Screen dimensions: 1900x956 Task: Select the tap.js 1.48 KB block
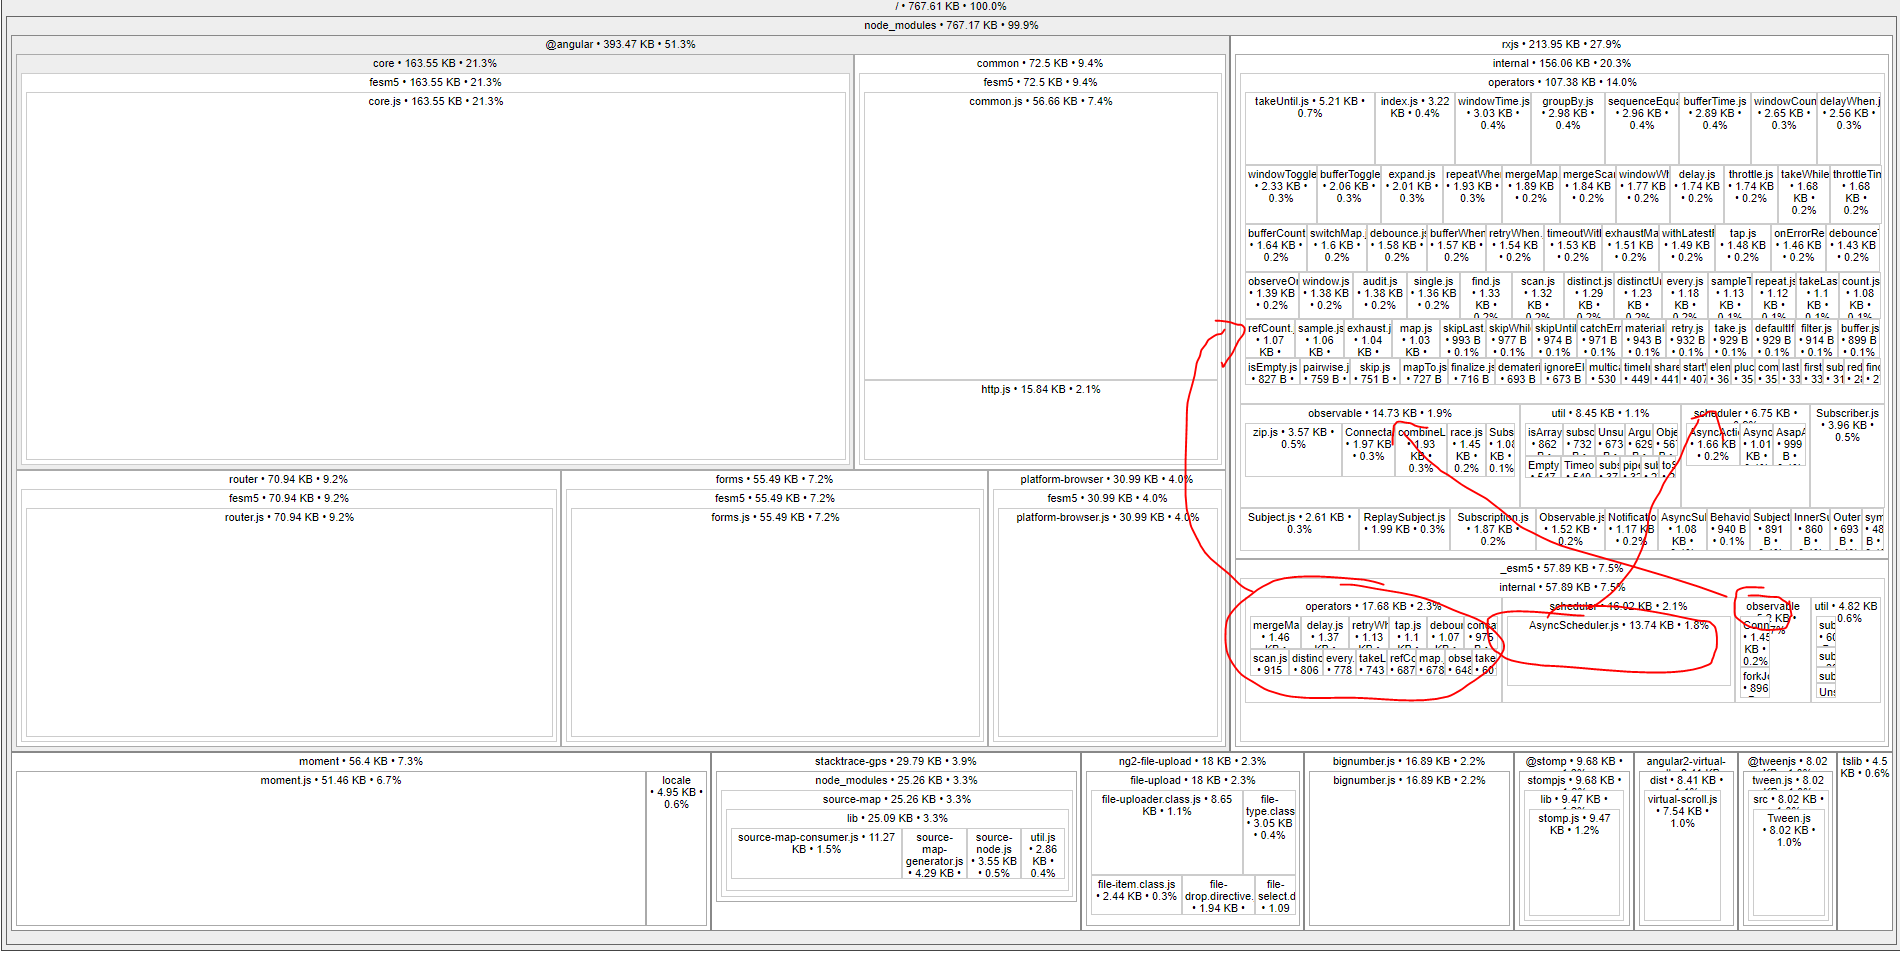pyautogui.click(x=1743, y=248)
